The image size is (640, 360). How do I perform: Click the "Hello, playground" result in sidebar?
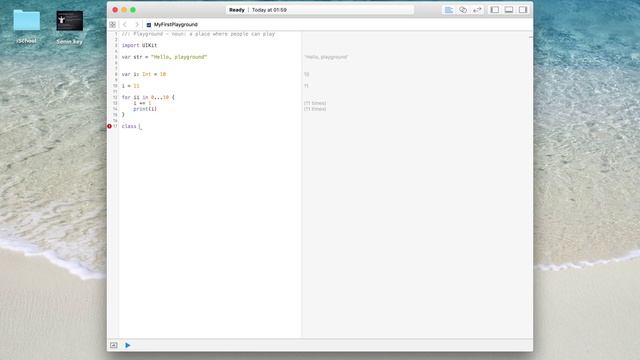[326, 57]
